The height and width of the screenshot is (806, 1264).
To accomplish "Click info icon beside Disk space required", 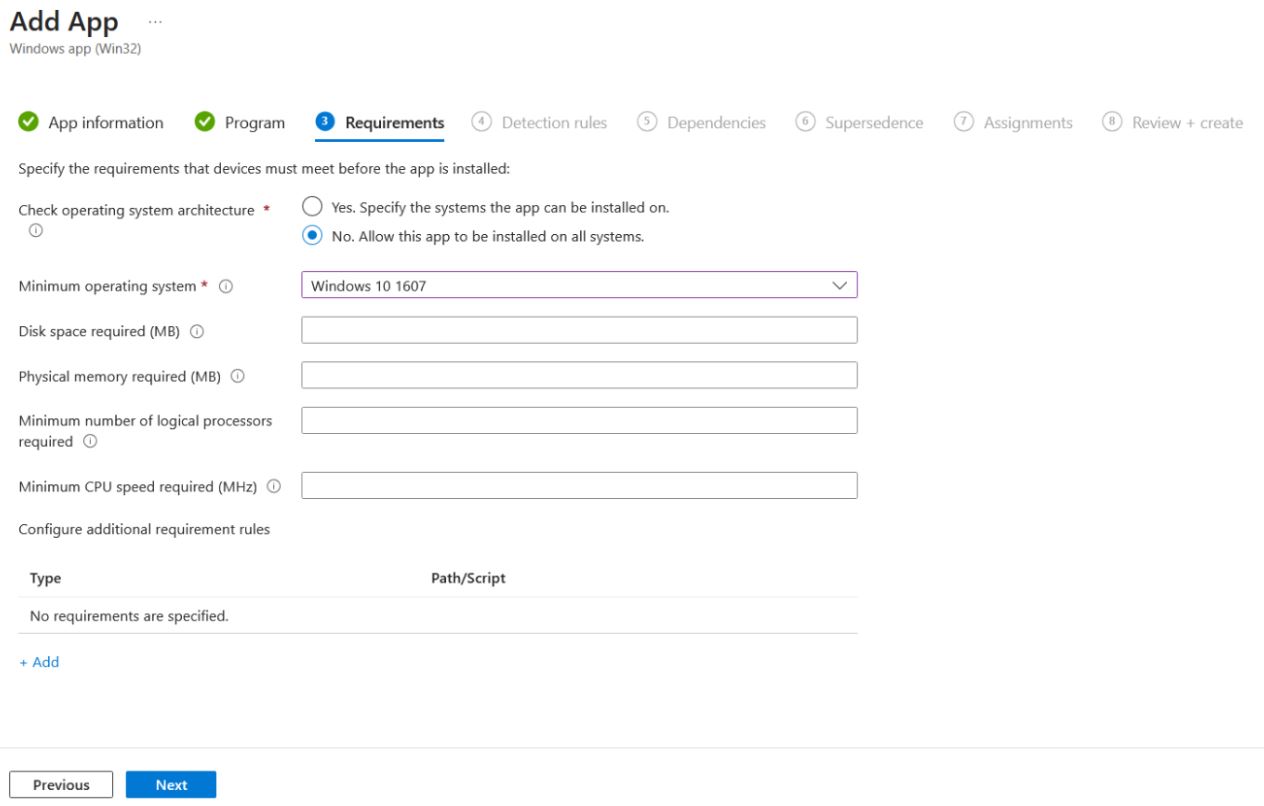I will (197, 332).
